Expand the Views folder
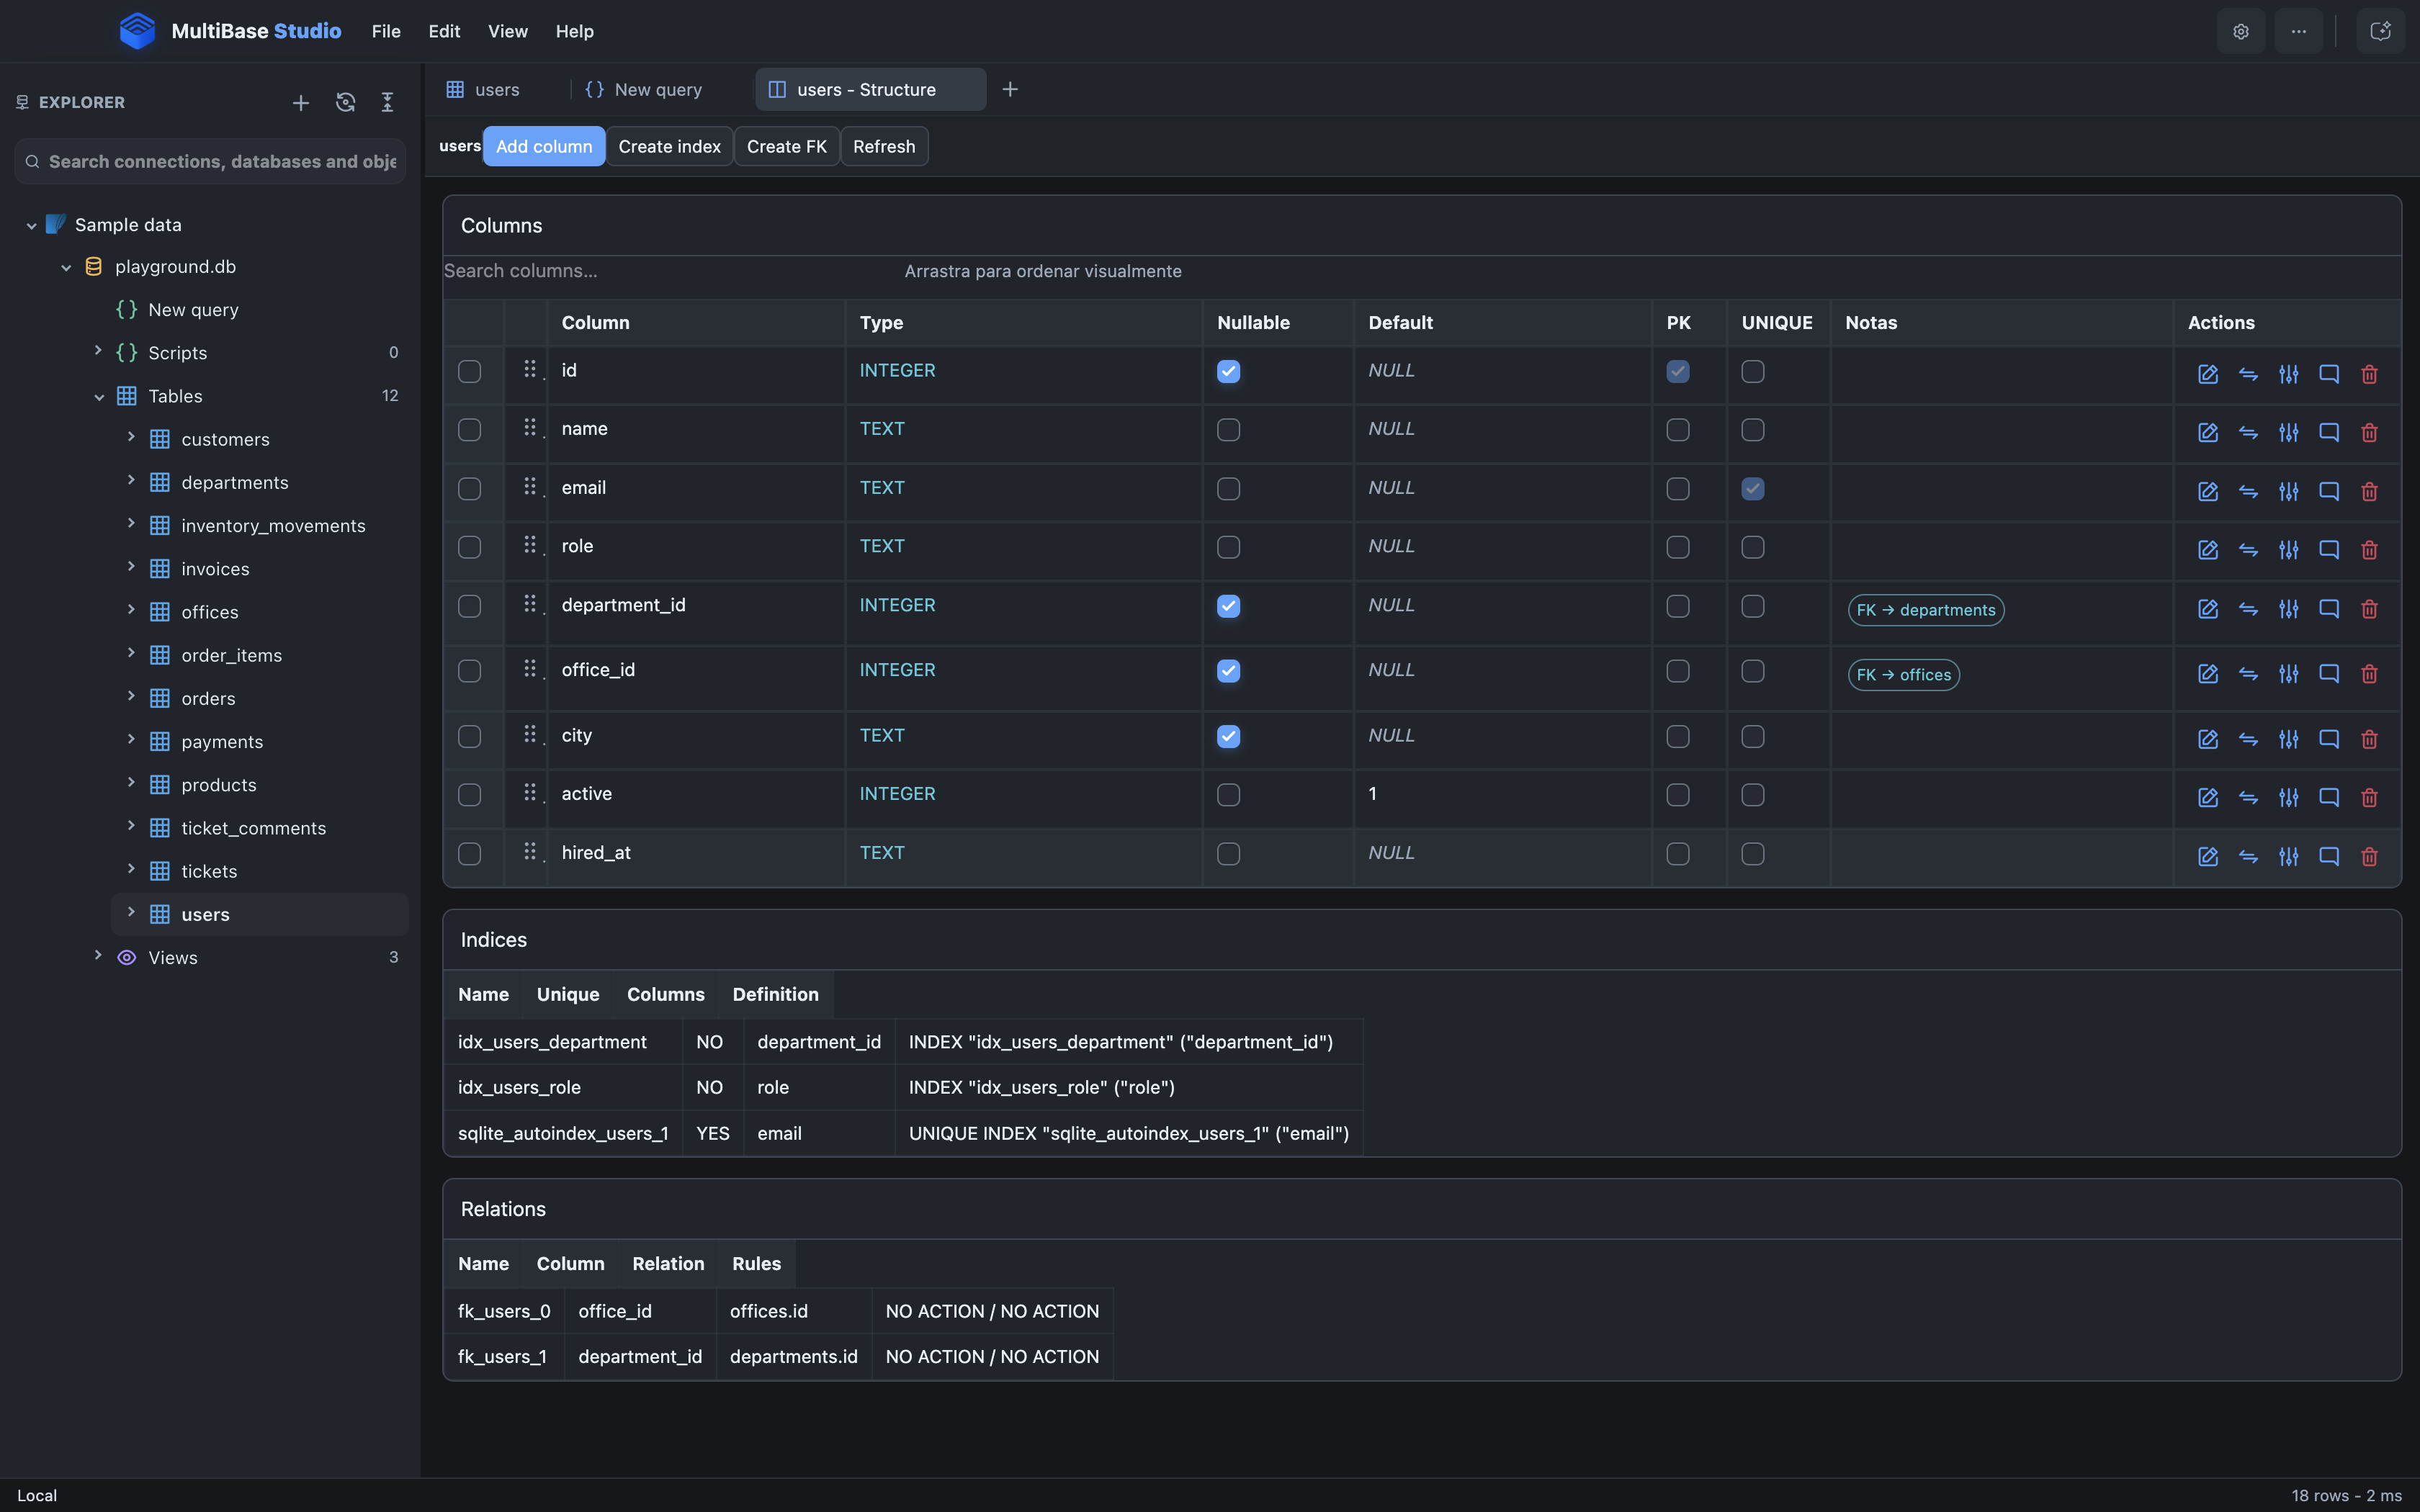2420x1512 pixels. pyautogui.click(x=97, y=956)
